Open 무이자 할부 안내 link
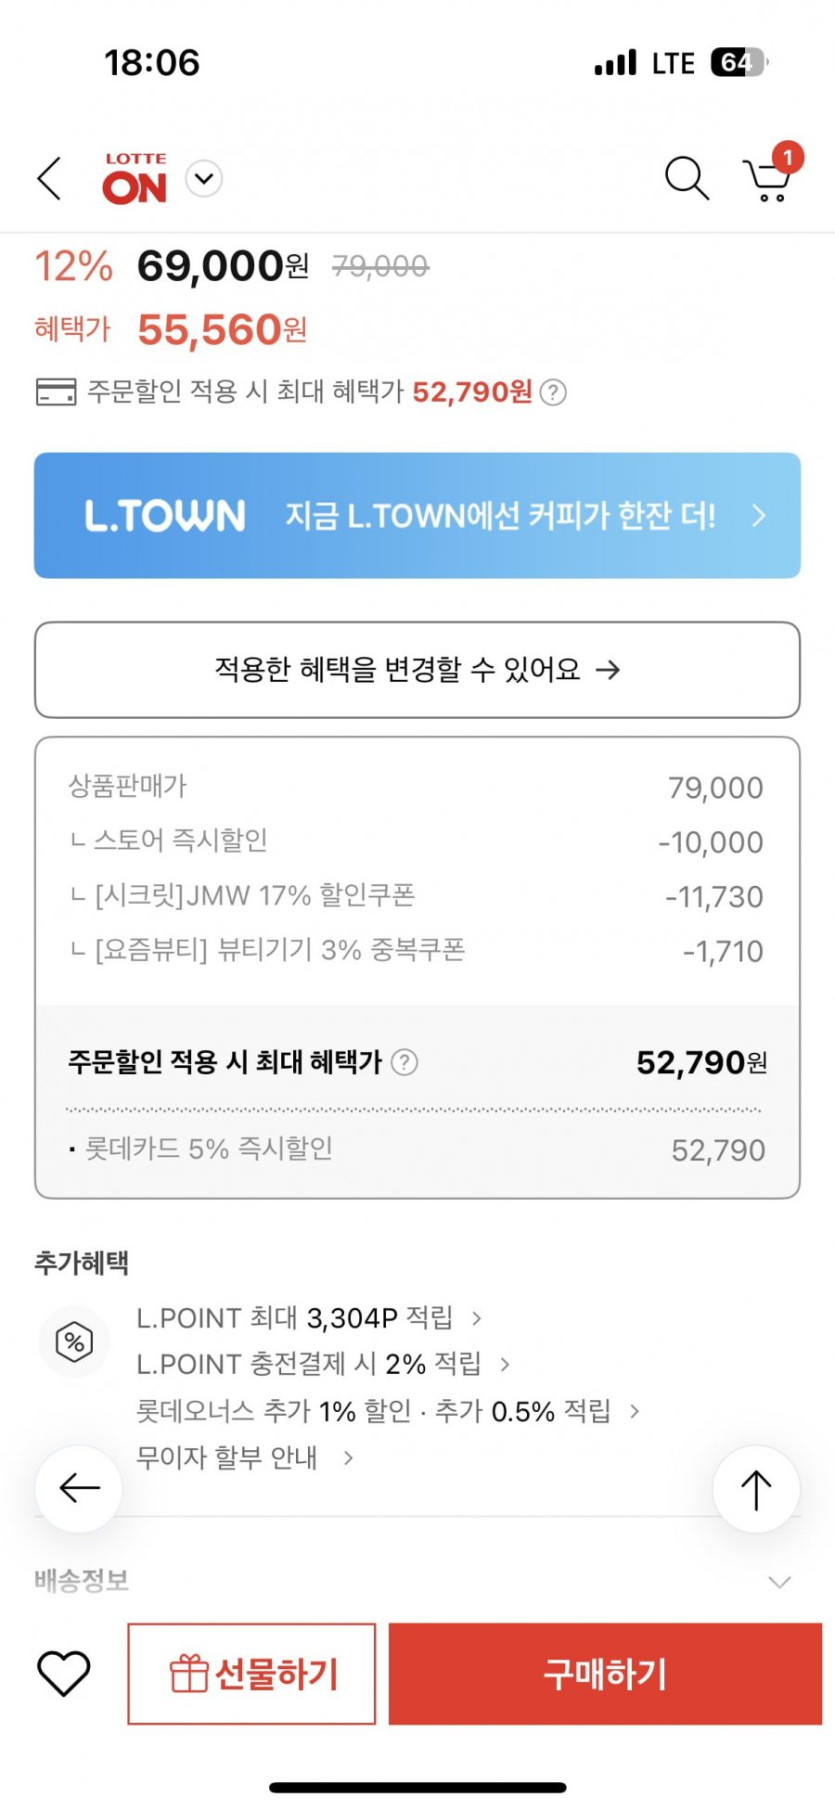The height and width of the screenshot is (1810, 835). (x=244, y=1458)
